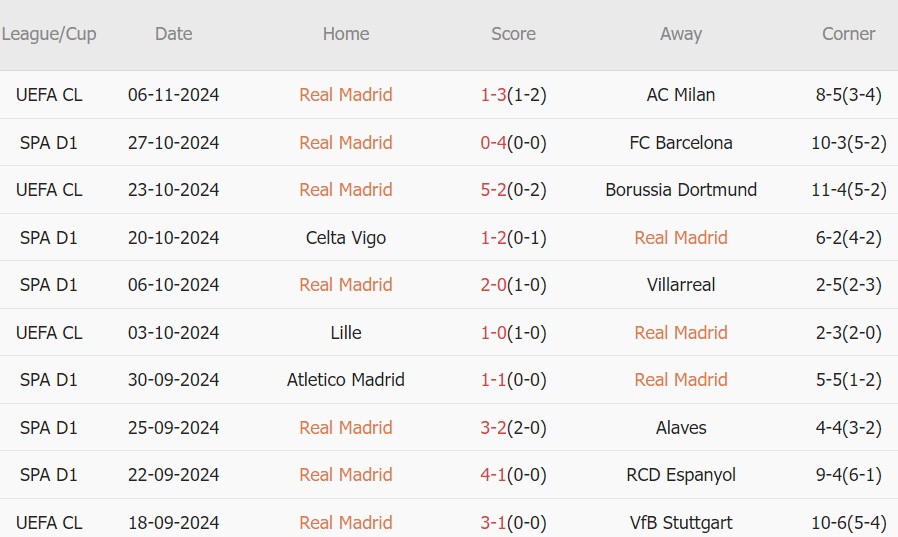Open the Alaves team link
Image resolution: width=898 pixels, height=537 pixels.
681,428
